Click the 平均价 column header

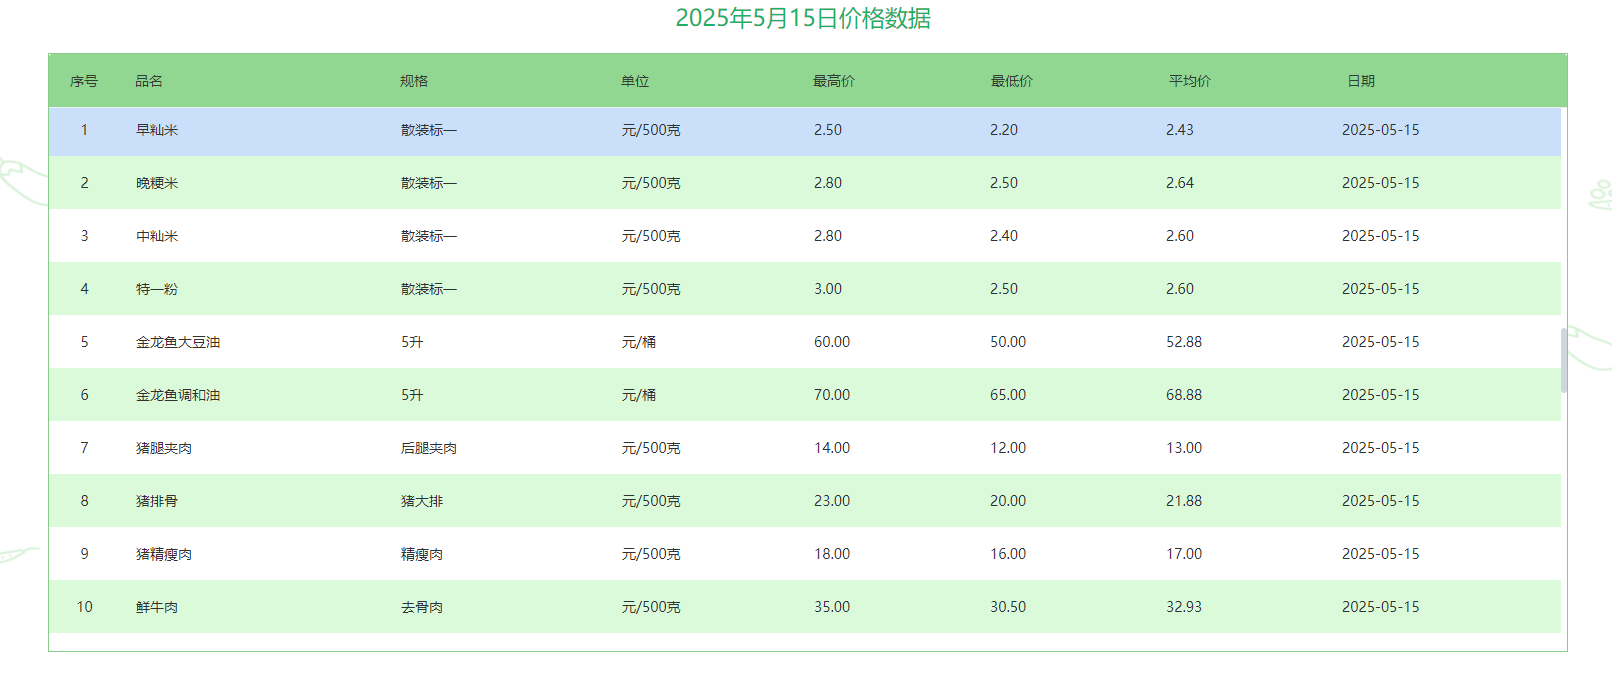(1189, 81)
